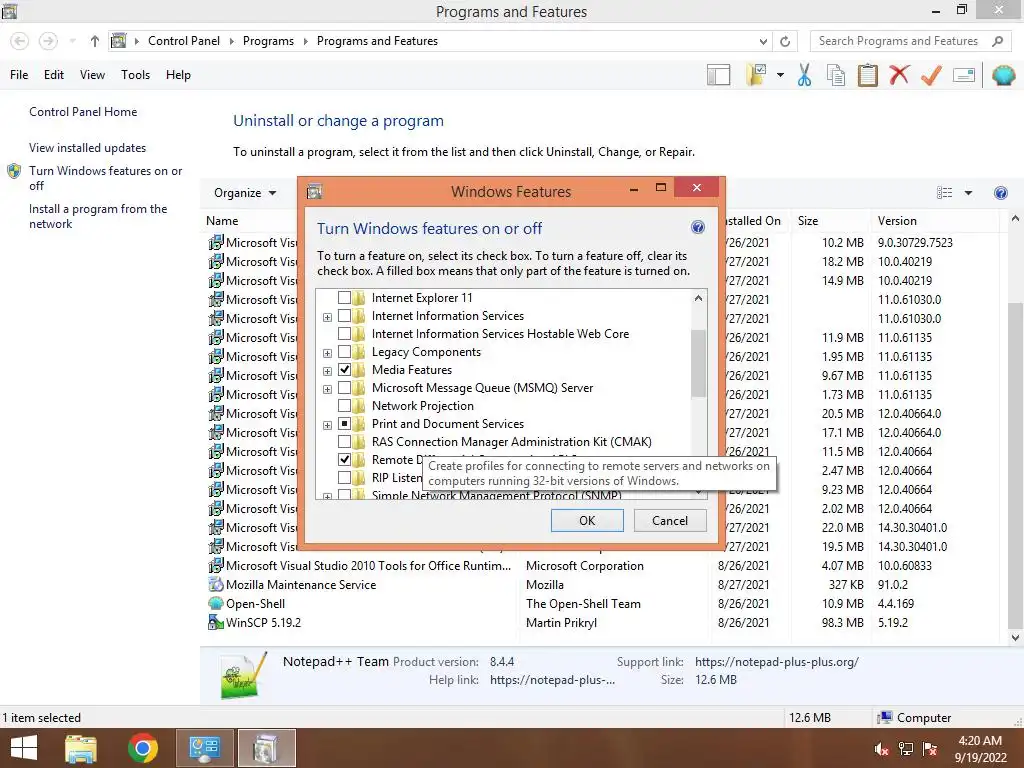The image size is (1024, 768).
Task: Open the Edit menu
Action: [x=54, y=75]
